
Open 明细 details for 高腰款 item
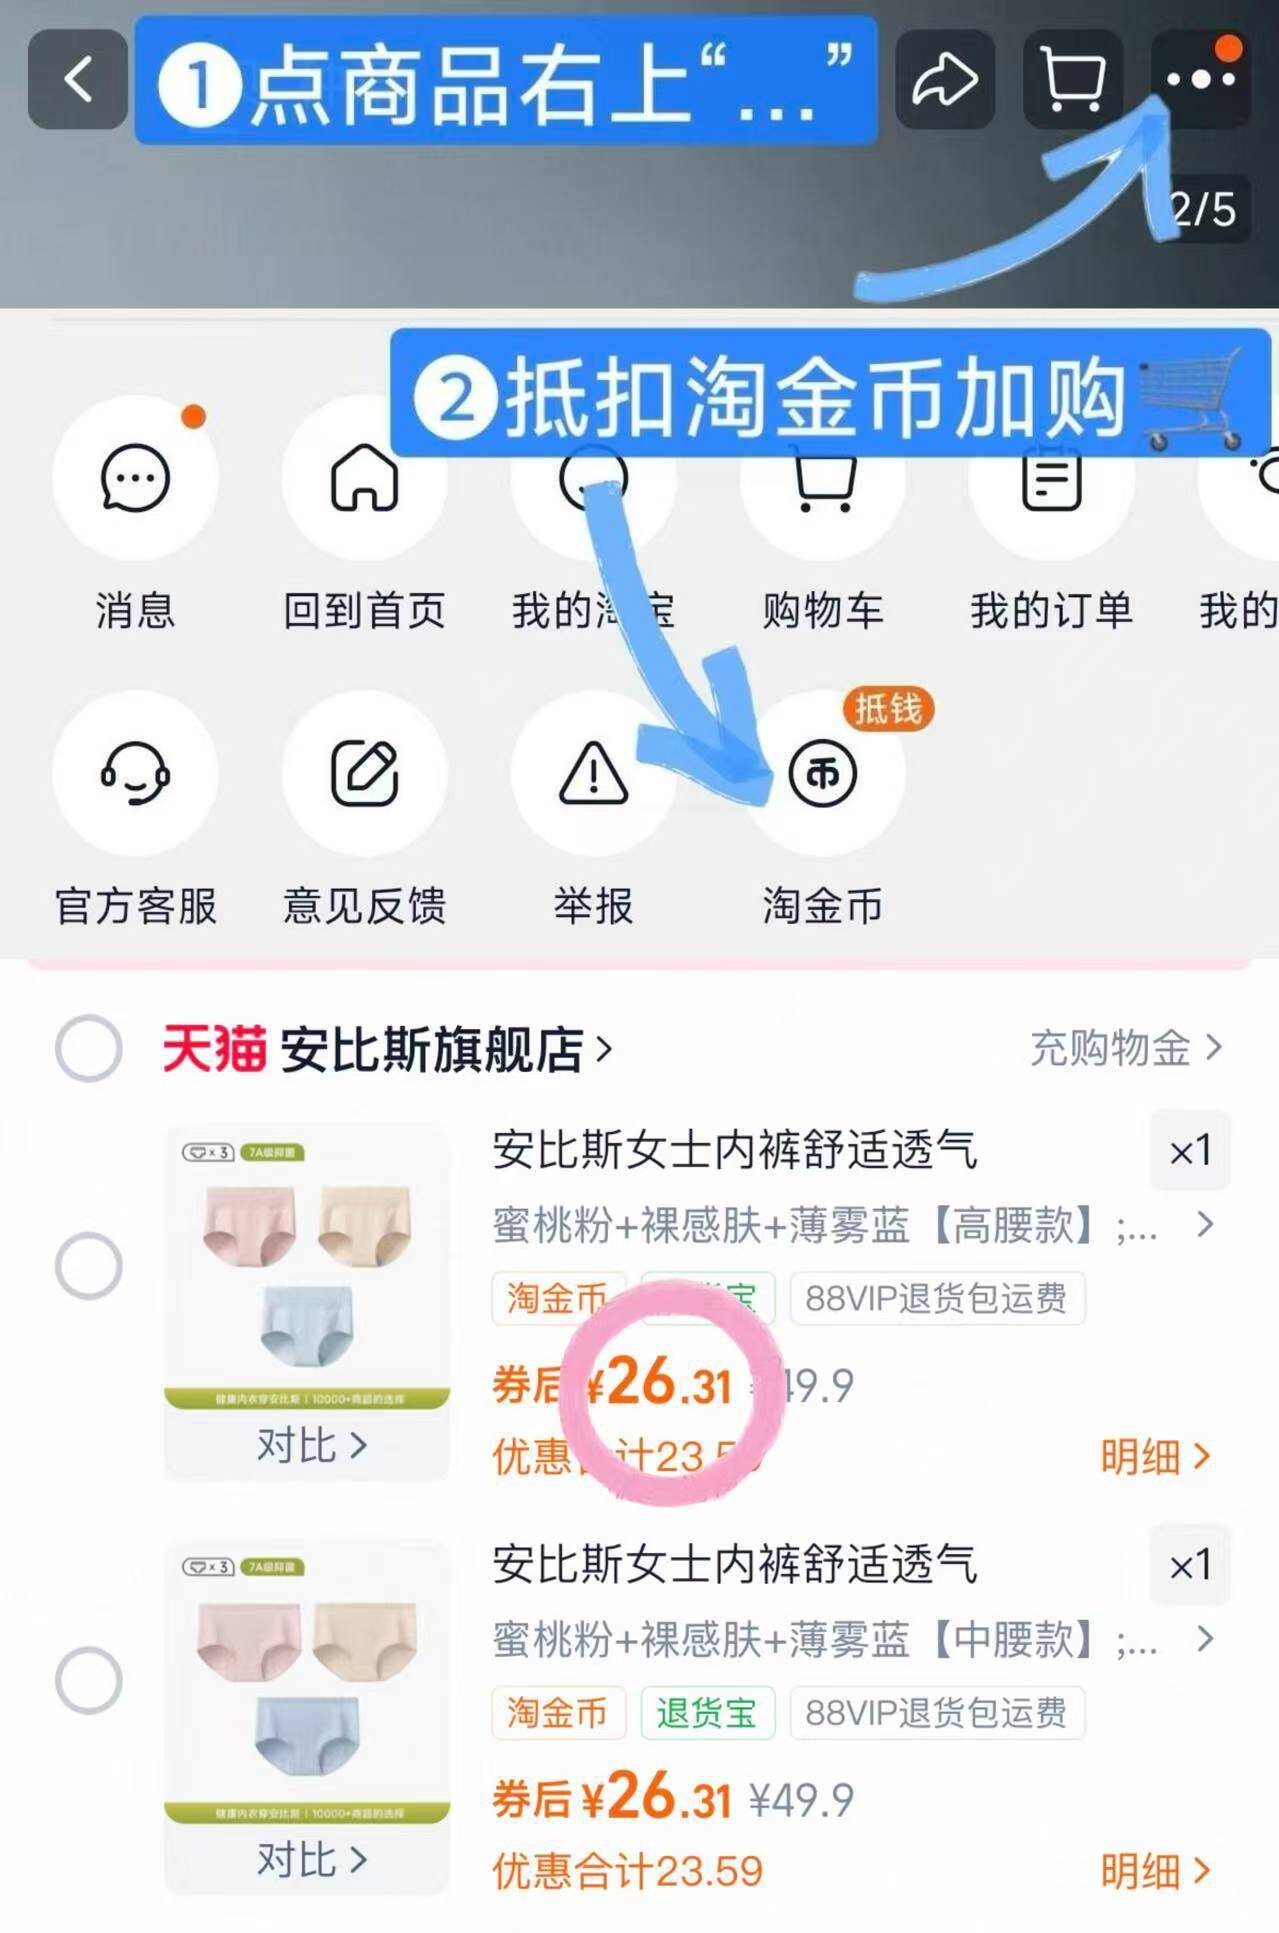[1156, 1456]
